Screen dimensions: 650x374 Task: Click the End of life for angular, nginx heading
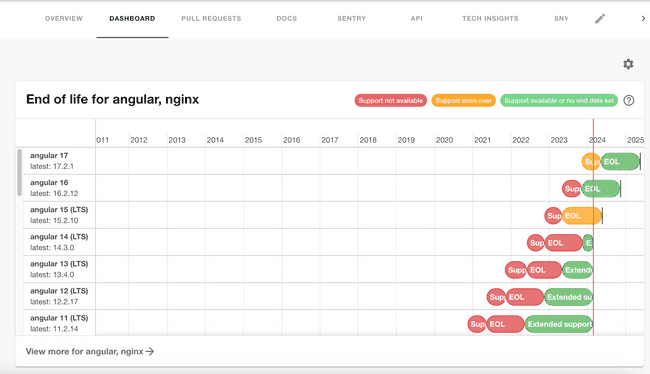click(x=112, y=100)
